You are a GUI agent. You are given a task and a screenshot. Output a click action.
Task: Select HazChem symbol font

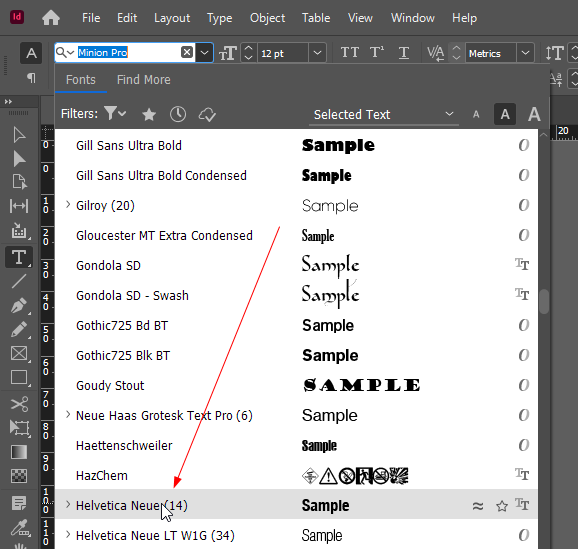pyautogui.click(x=296, y=476)
